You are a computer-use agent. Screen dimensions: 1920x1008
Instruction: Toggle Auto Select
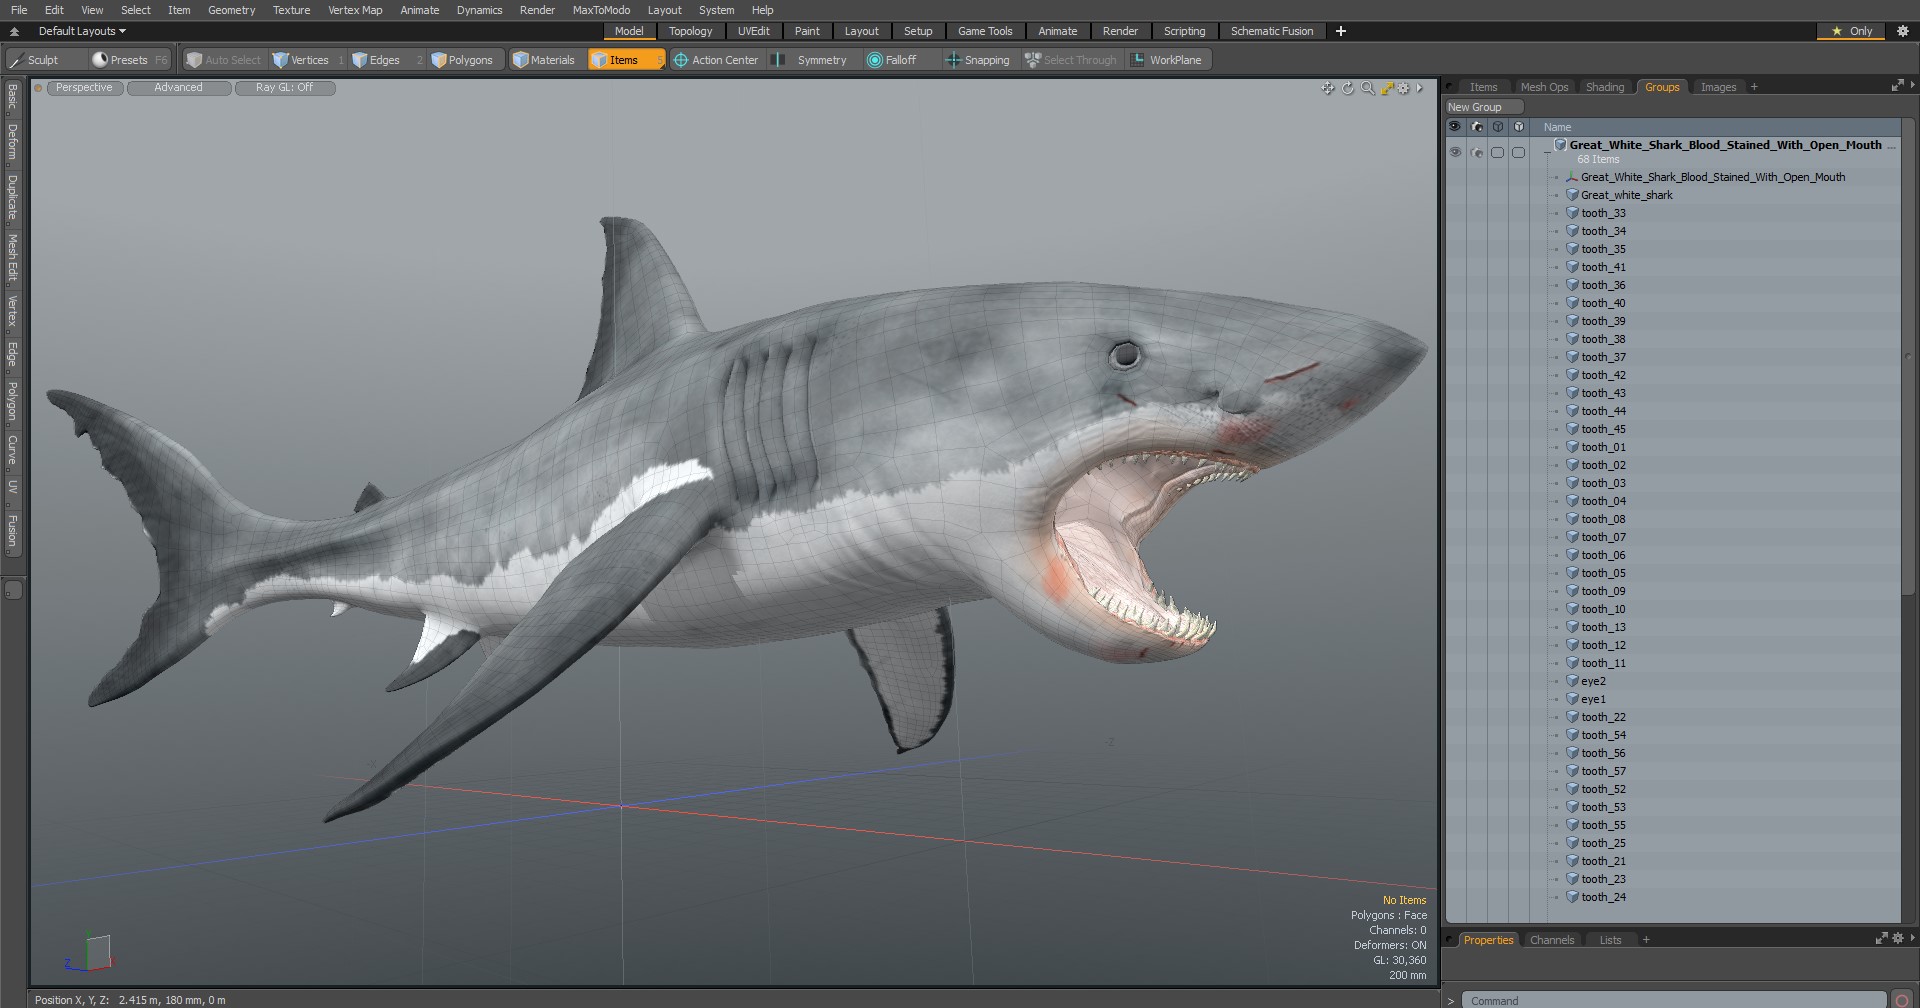[224, 60]
